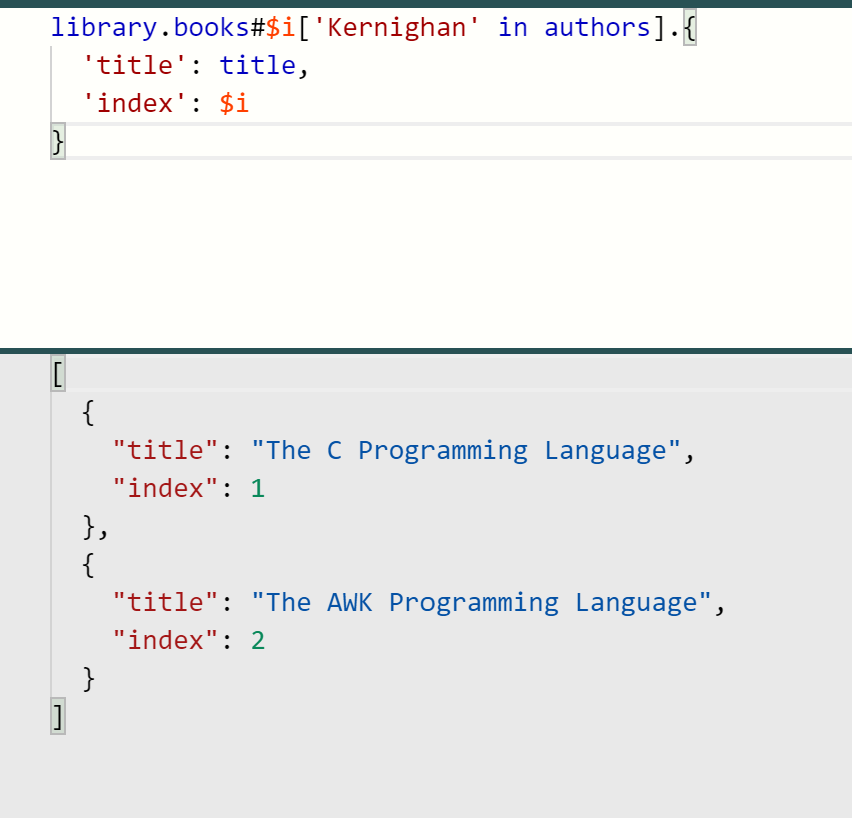
Task: Click the 'Kernighan' string literal
Action: 396,27
